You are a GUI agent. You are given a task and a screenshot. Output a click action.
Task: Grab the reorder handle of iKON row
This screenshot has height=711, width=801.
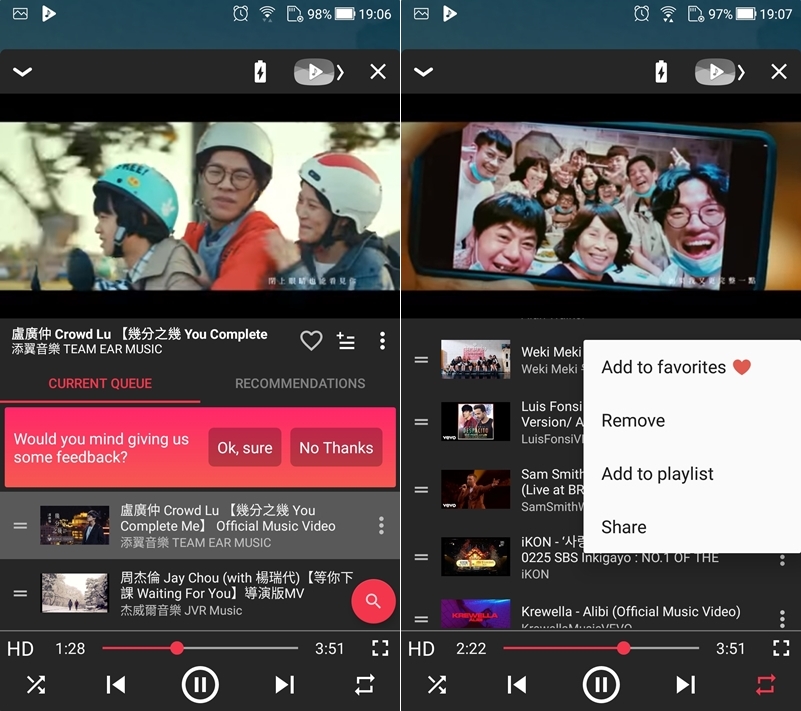(421, 557)
